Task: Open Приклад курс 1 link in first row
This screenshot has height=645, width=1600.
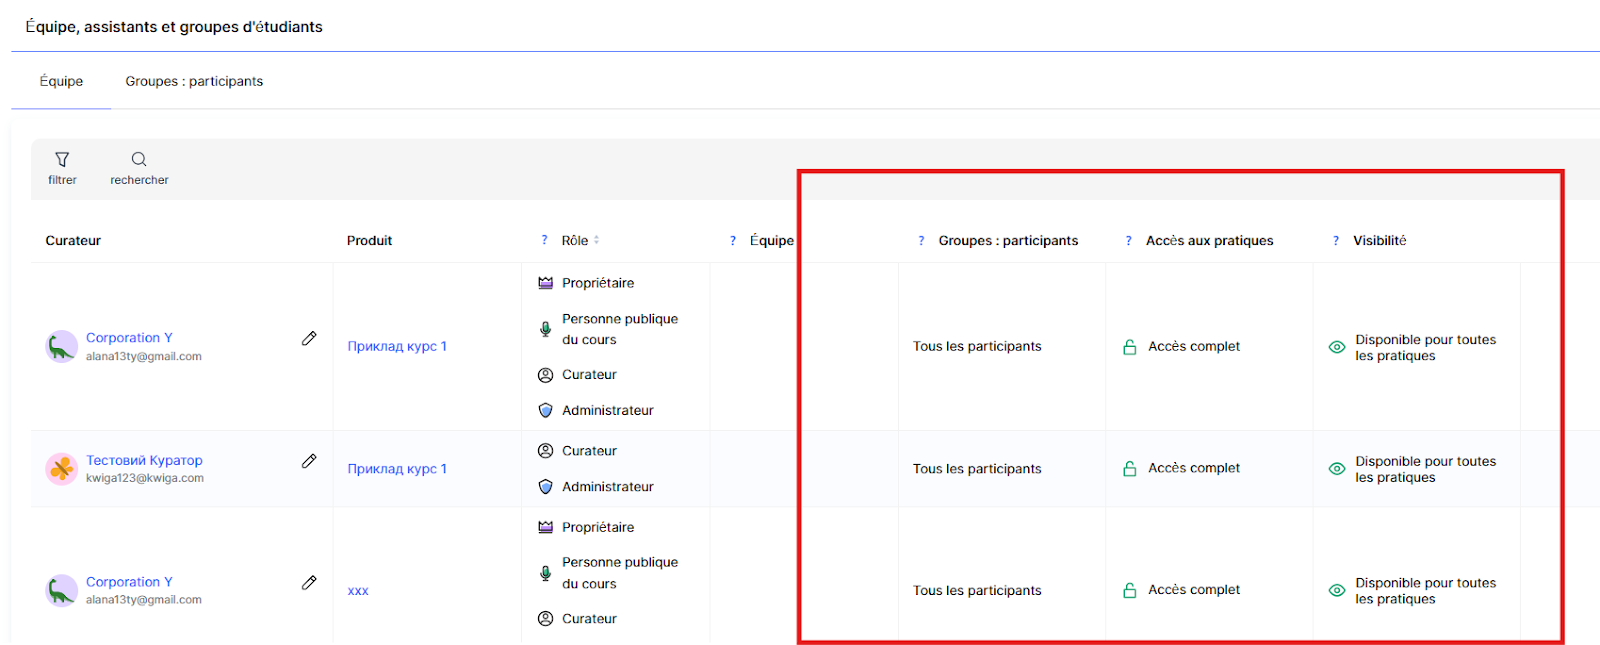Action: (397, 347)
